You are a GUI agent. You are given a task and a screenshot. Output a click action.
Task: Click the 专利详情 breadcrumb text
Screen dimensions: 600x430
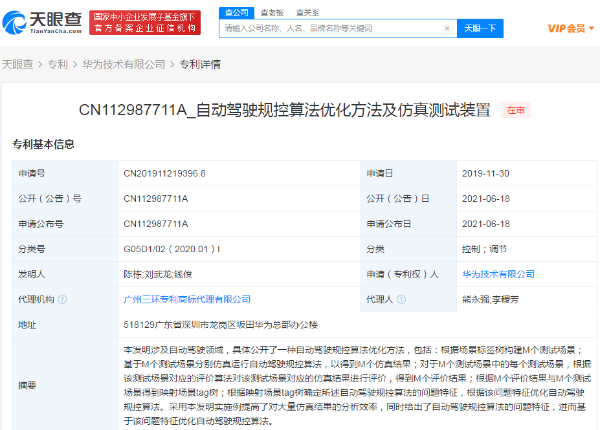tap(200, 64)
